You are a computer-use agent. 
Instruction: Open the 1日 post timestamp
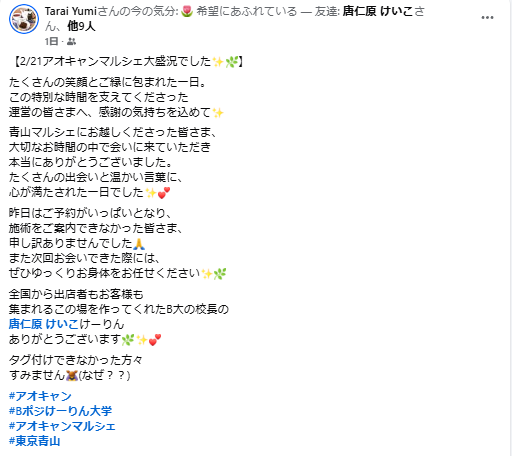click(x=51, y=41)
